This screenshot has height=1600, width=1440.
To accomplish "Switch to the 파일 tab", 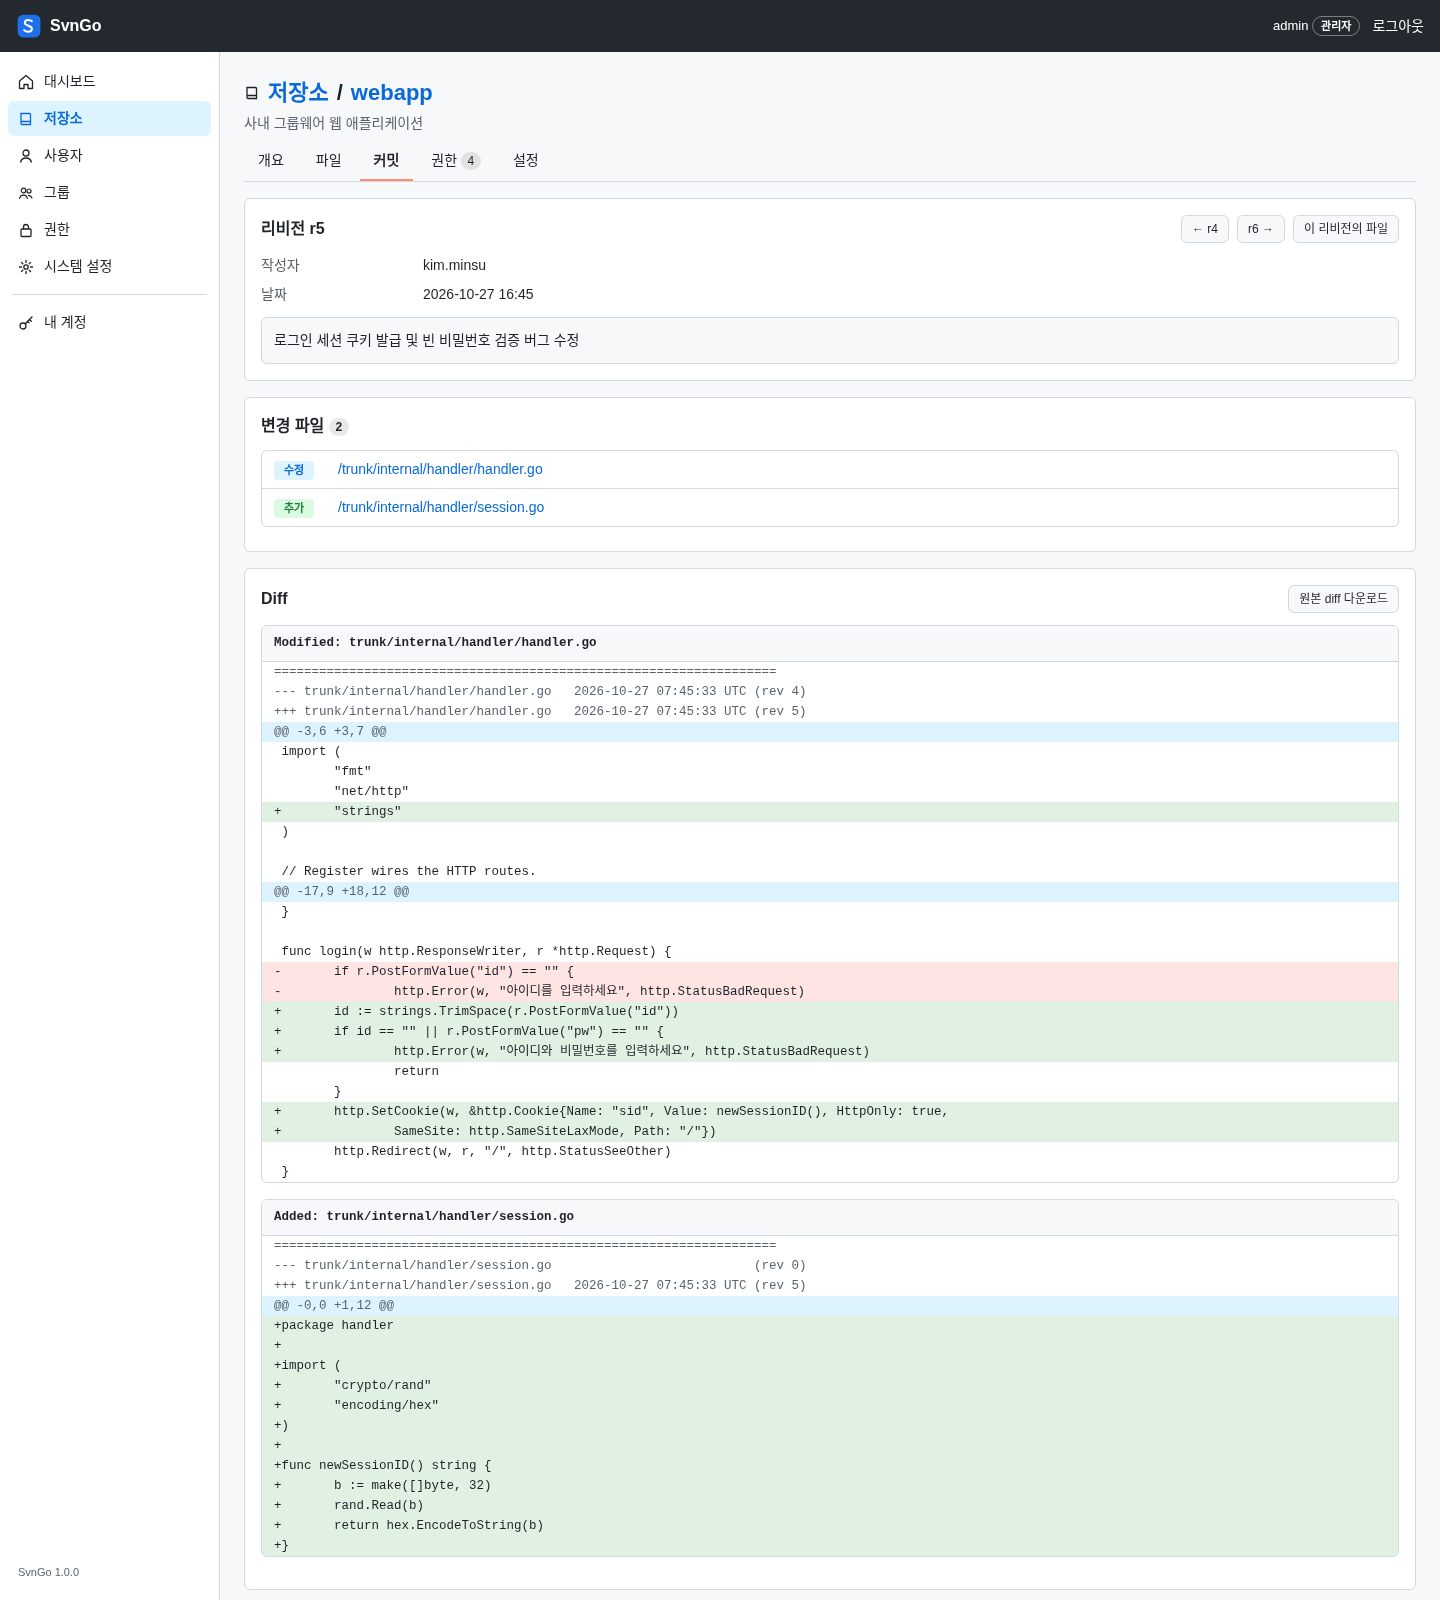I will (328, 160).
